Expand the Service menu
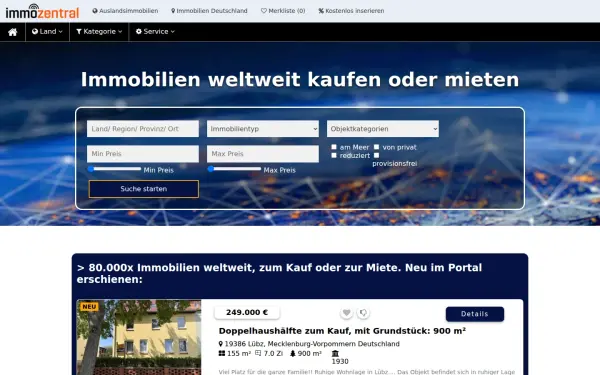This screenshot has height=375, width=600. coord(155,32)
